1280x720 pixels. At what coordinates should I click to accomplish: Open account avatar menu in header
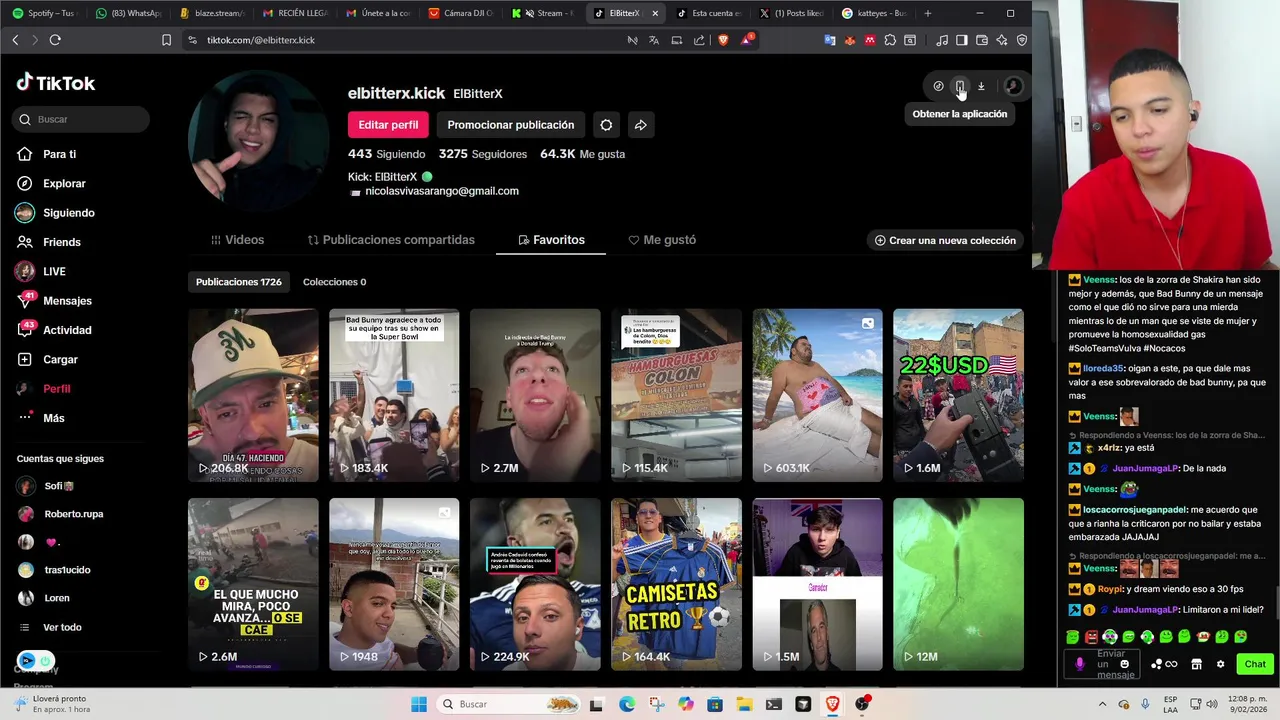pyautogui.click(x=1013, y=86)
